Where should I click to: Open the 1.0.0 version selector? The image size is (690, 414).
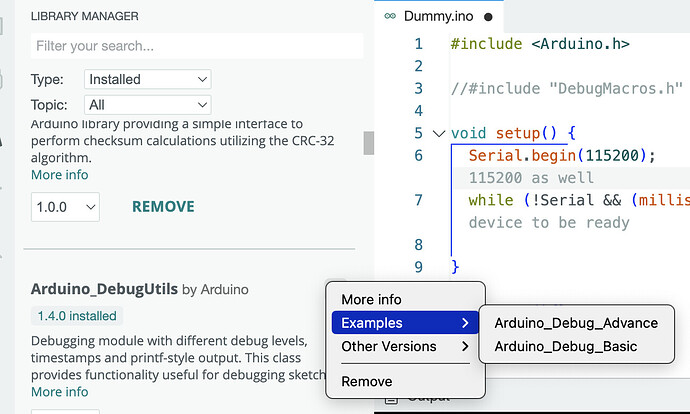(x=65, y=207)
